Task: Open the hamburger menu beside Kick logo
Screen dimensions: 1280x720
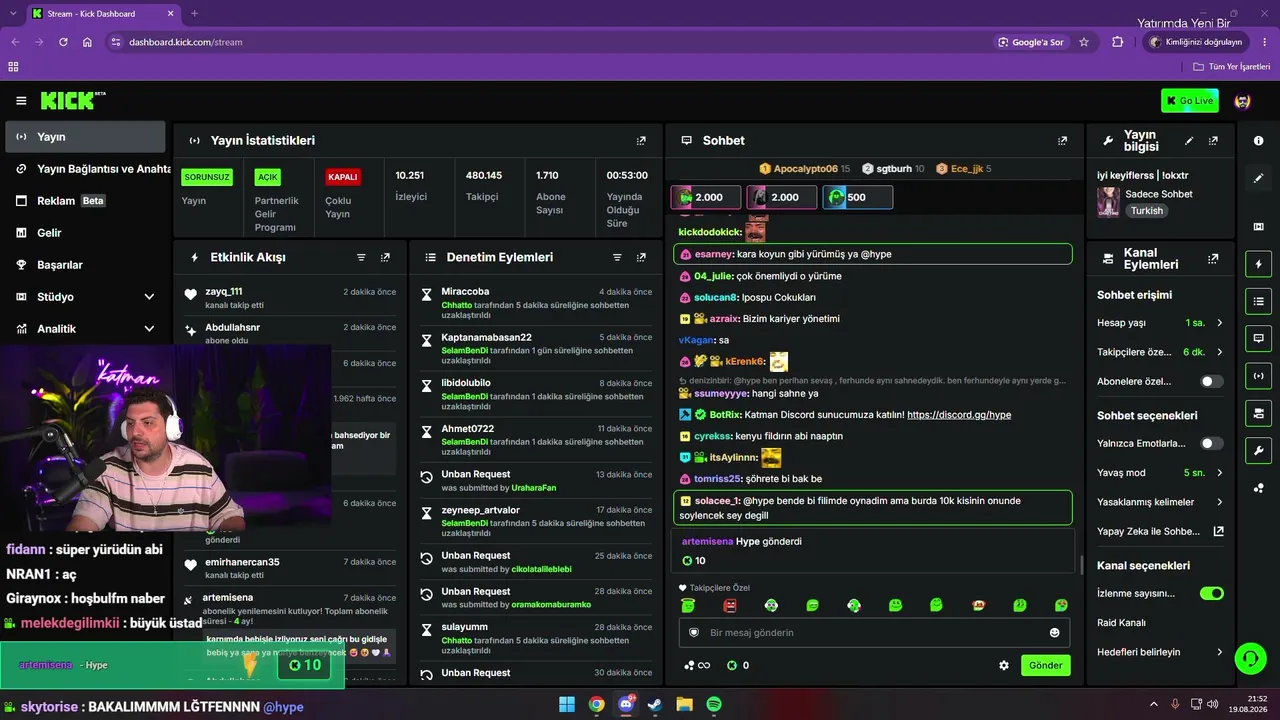Action: pos(21,101)
